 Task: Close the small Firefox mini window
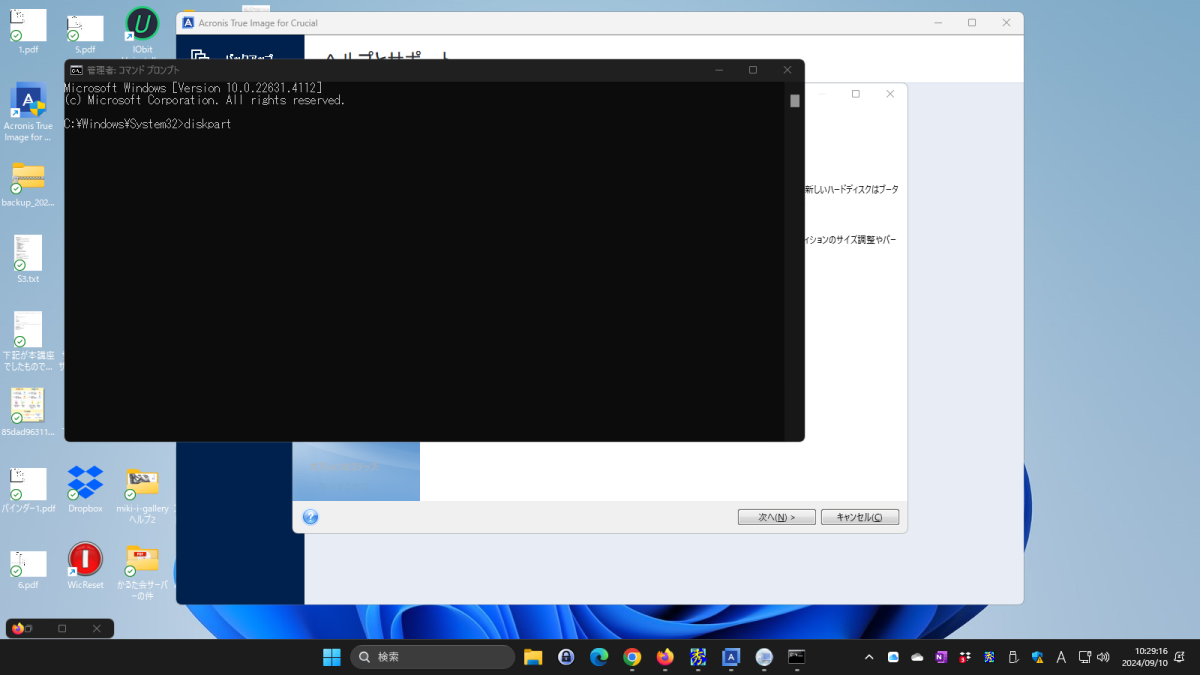coord(97,628)
